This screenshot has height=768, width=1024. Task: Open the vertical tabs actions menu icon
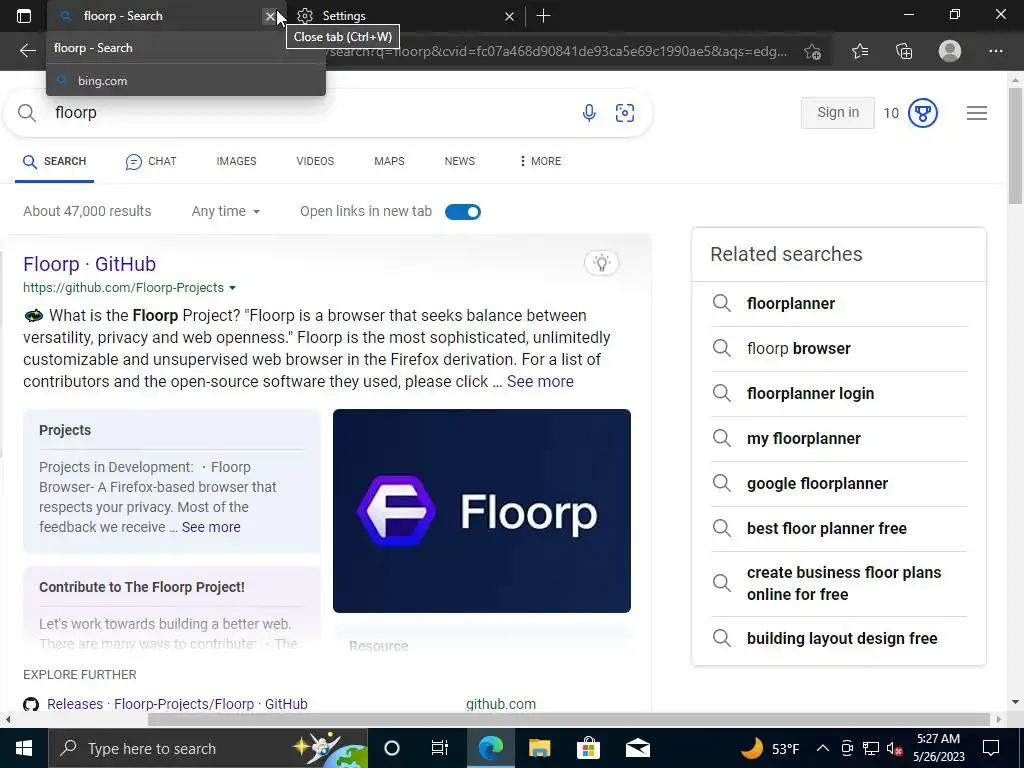(x=24, y=16)
